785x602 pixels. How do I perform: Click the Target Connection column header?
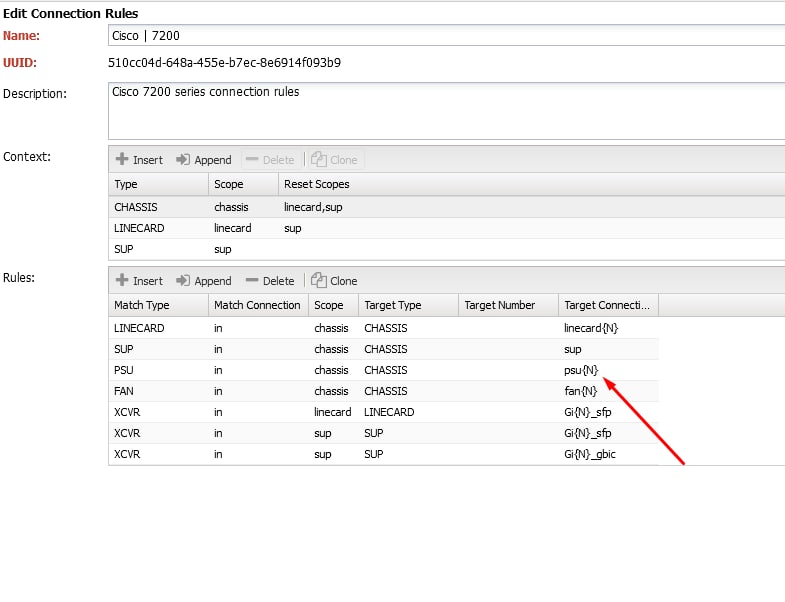[609, 305]
